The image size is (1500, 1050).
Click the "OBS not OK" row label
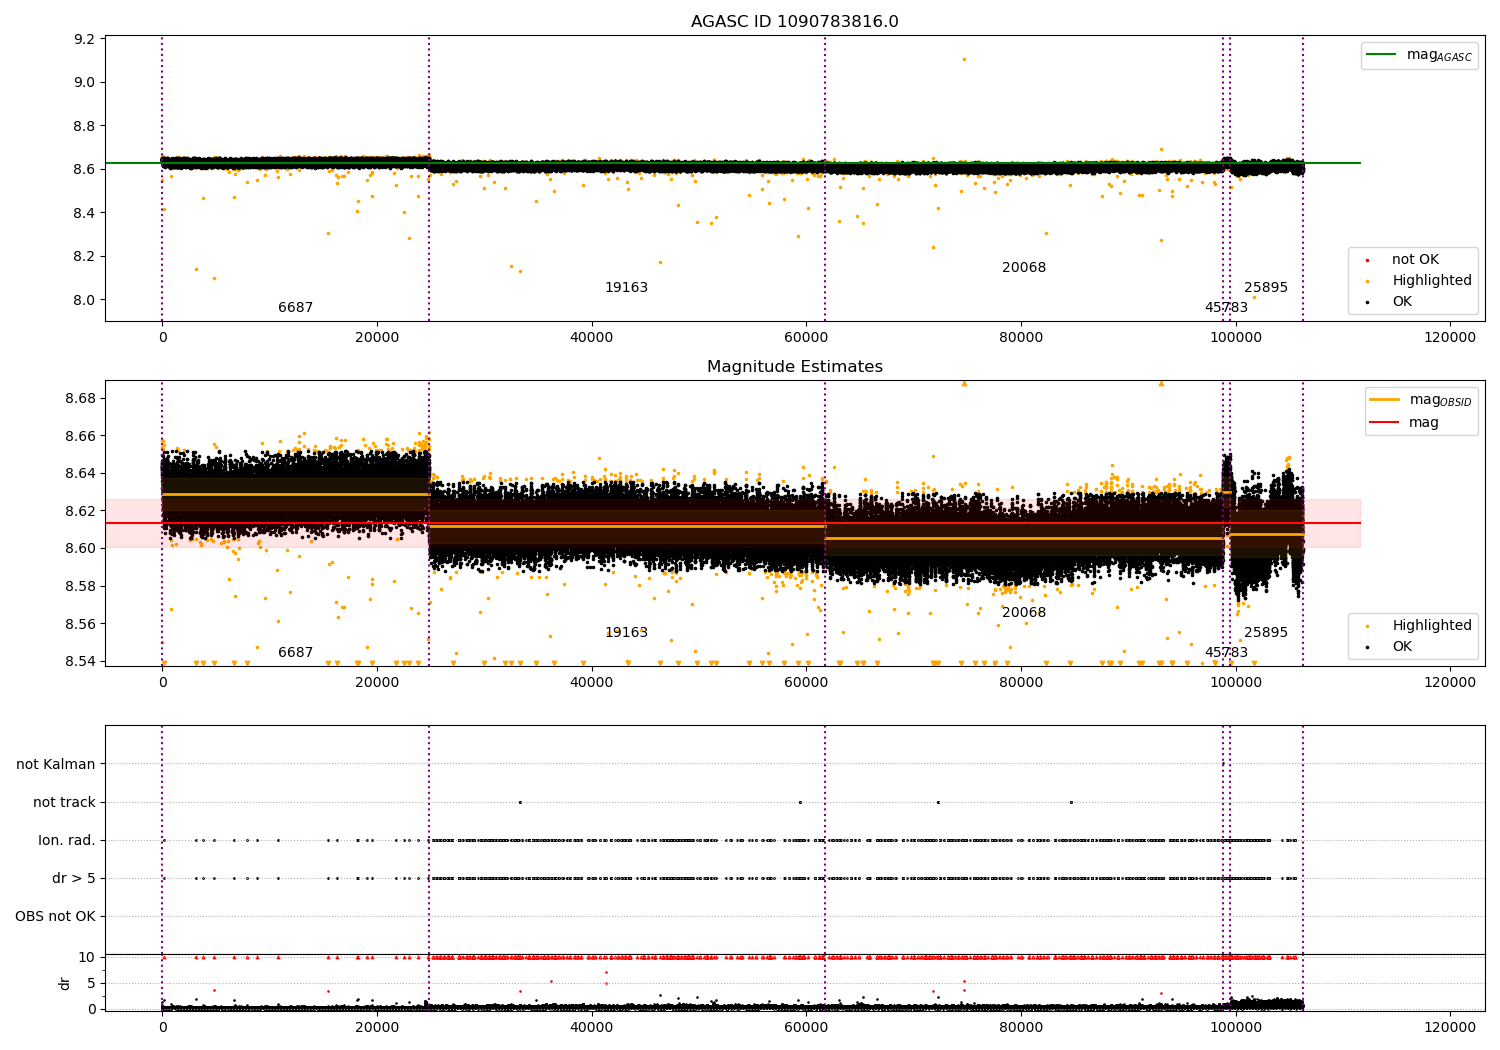click(55, 917)
